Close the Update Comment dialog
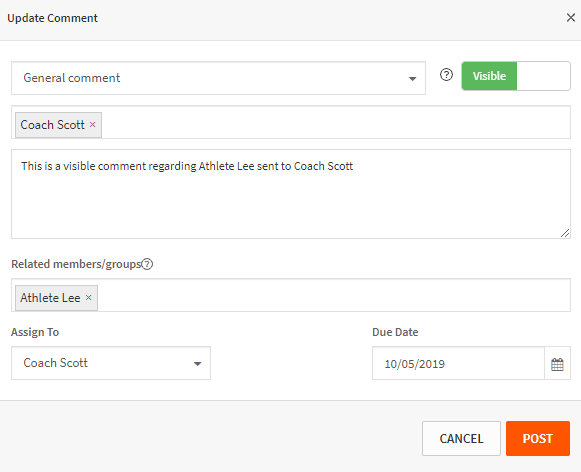The width and height of the screenshot is (581, 472). tap(571, 17)
